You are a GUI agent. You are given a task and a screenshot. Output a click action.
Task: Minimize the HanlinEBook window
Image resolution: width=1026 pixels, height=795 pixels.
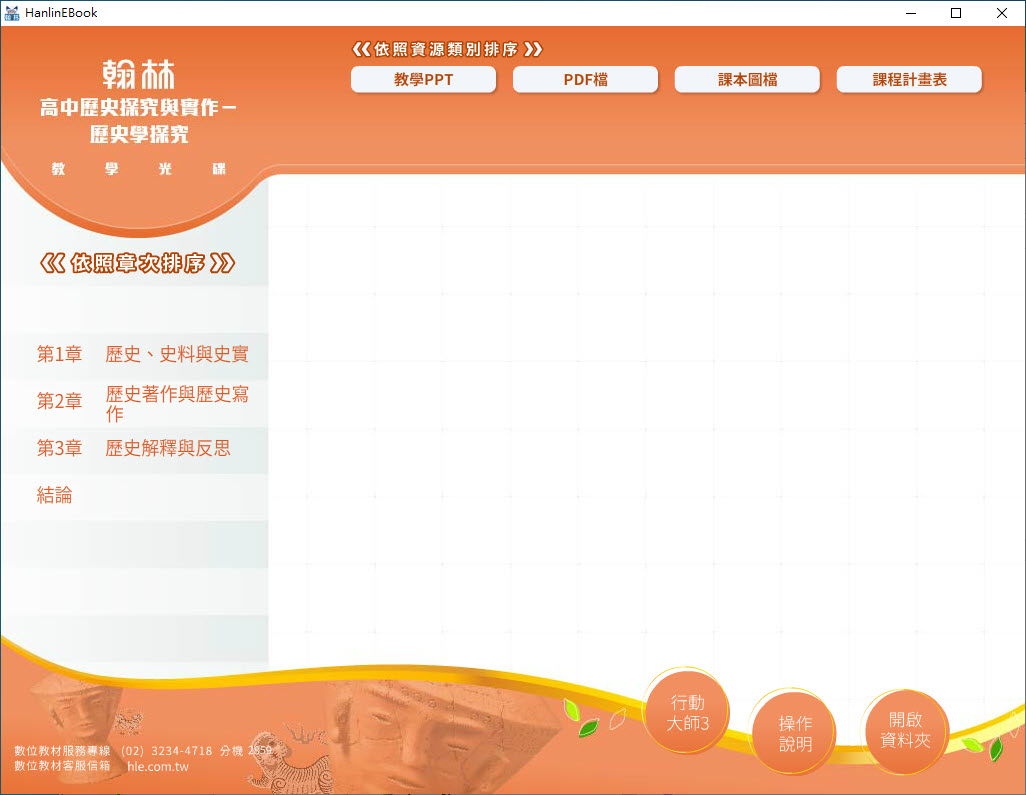tap(911, 13)
